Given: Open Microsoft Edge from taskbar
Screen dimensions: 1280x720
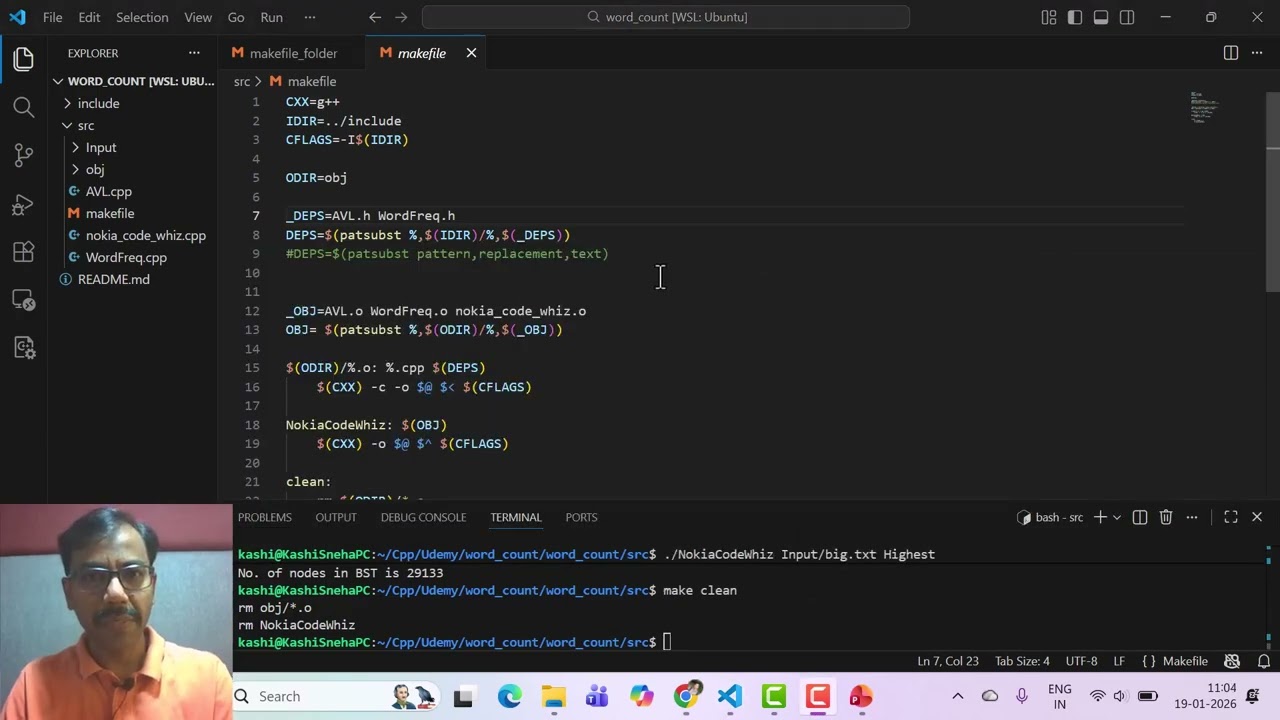Looking at the screenshot, I should [510, 696].
